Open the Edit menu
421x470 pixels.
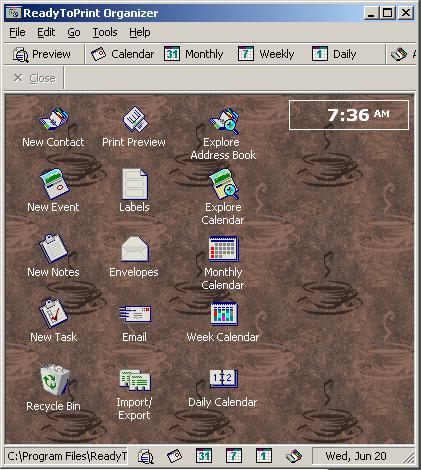(46, 32)
